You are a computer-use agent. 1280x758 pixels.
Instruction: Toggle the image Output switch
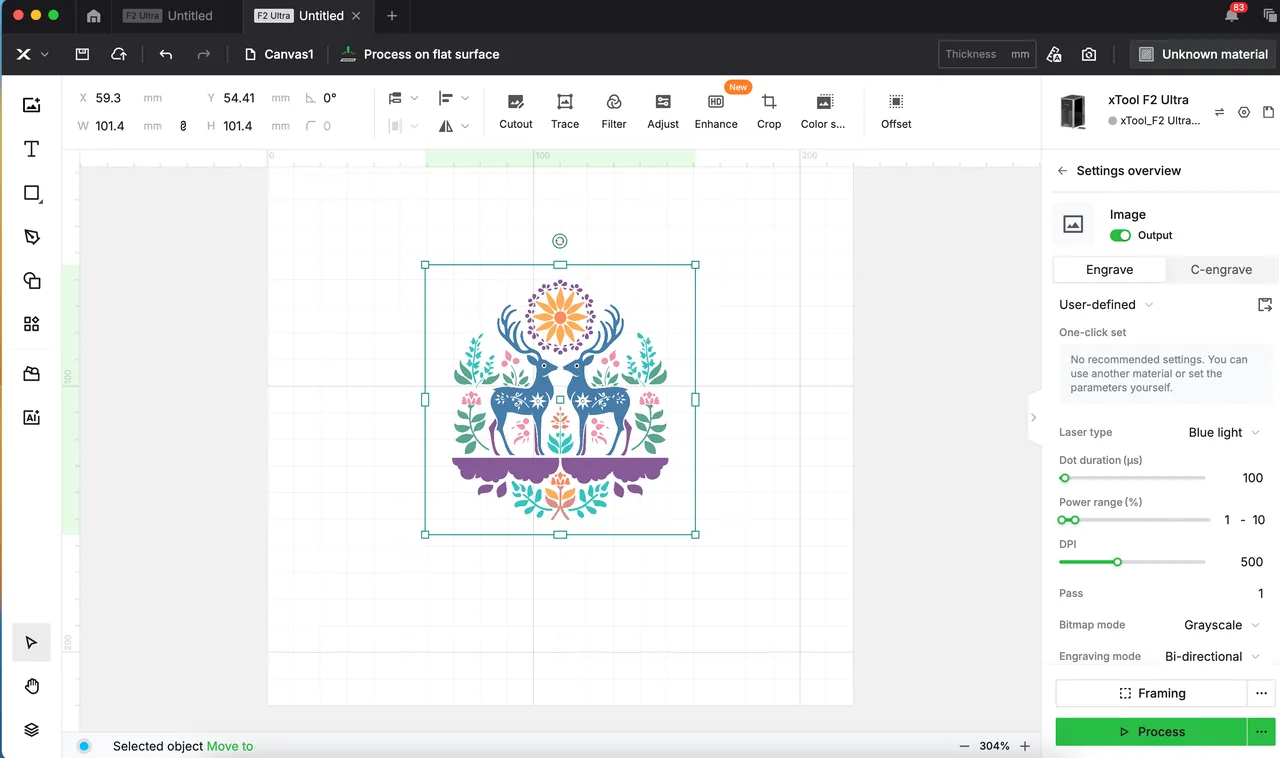[x=1120, y=235]
